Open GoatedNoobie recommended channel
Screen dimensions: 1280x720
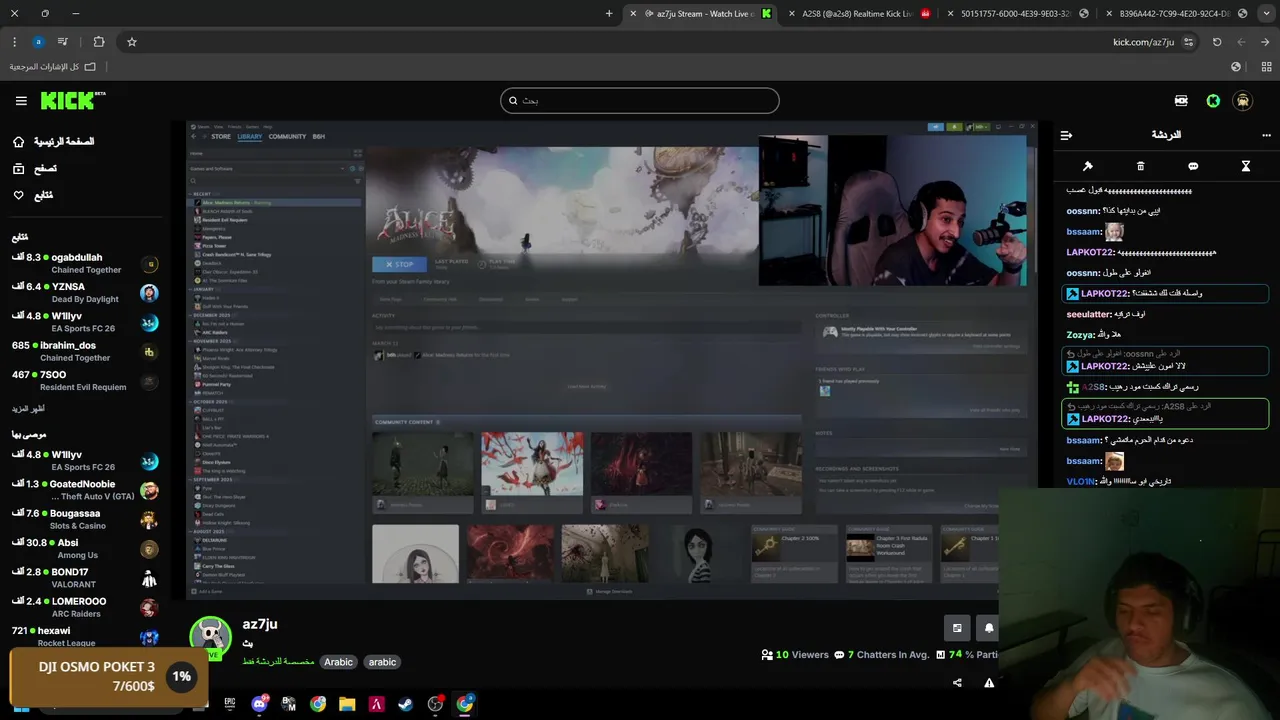(x=85, y=490)
